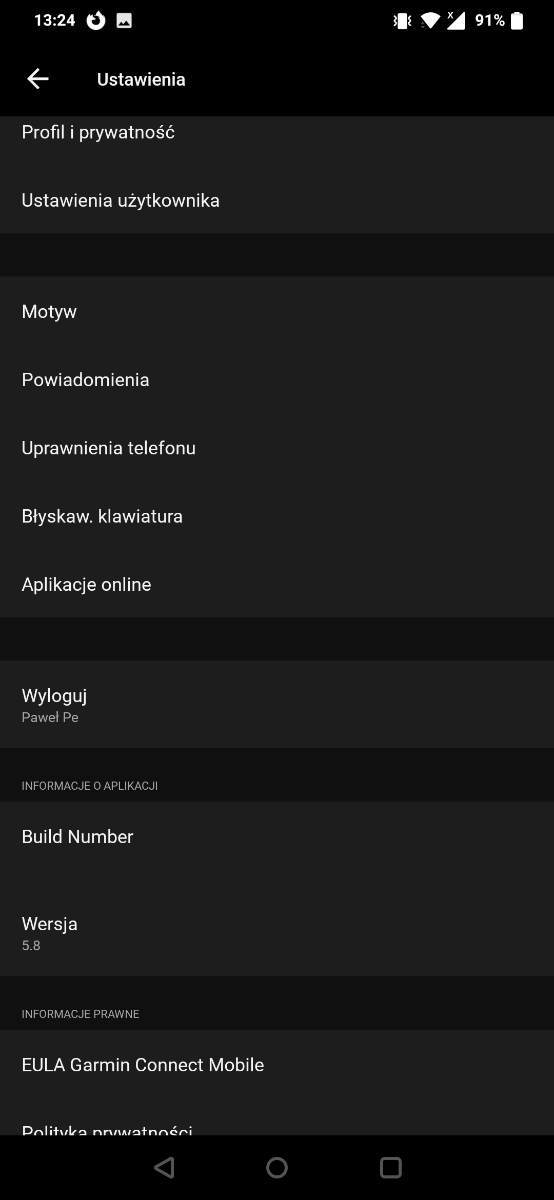The image size is (554, 1200).
Task: Tap the Wi-Fi status icon
Action: 430,20
